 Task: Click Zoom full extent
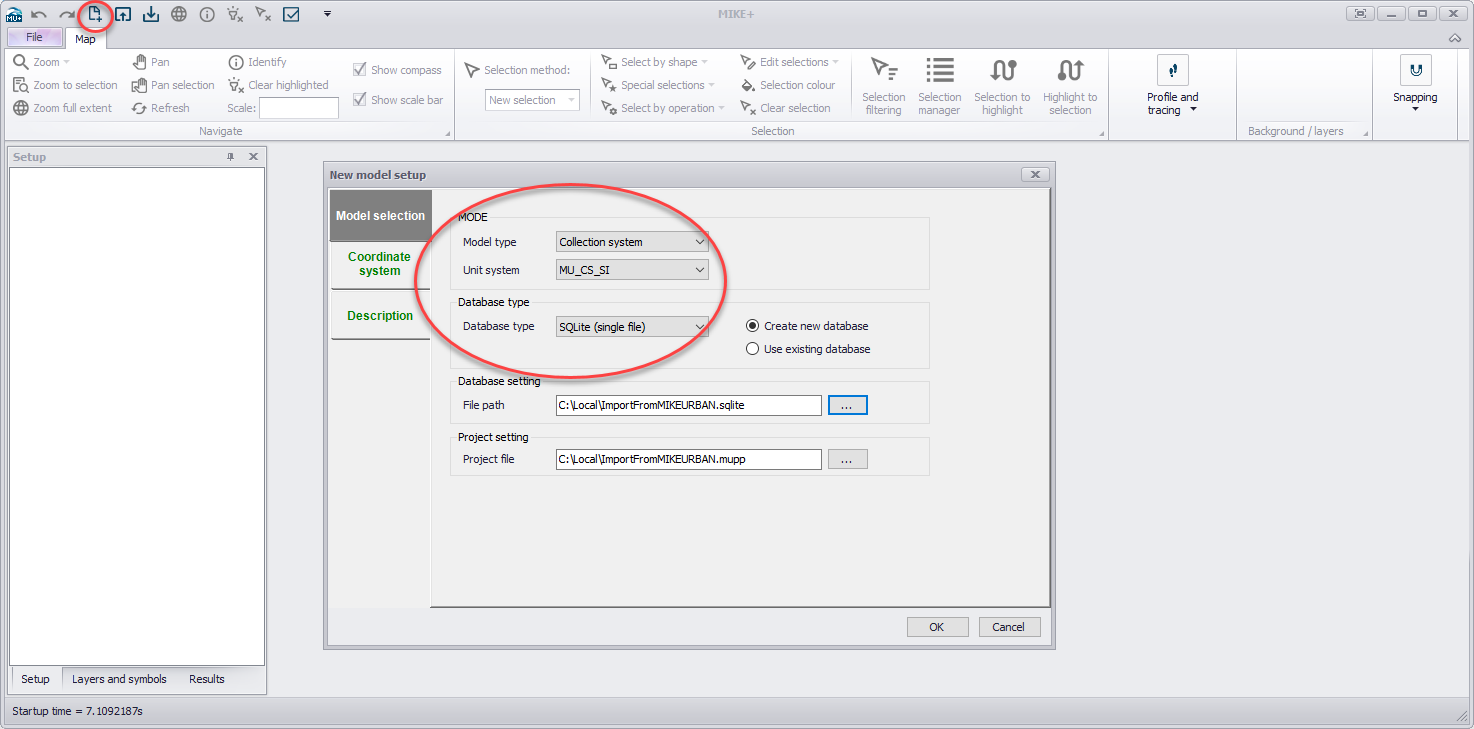click(x=62, y=108)
